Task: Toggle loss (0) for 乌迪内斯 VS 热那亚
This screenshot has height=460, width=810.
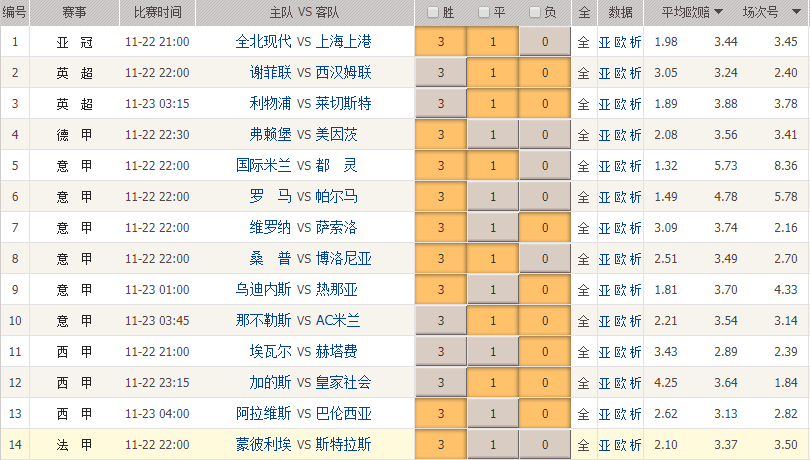Action: 545,290
